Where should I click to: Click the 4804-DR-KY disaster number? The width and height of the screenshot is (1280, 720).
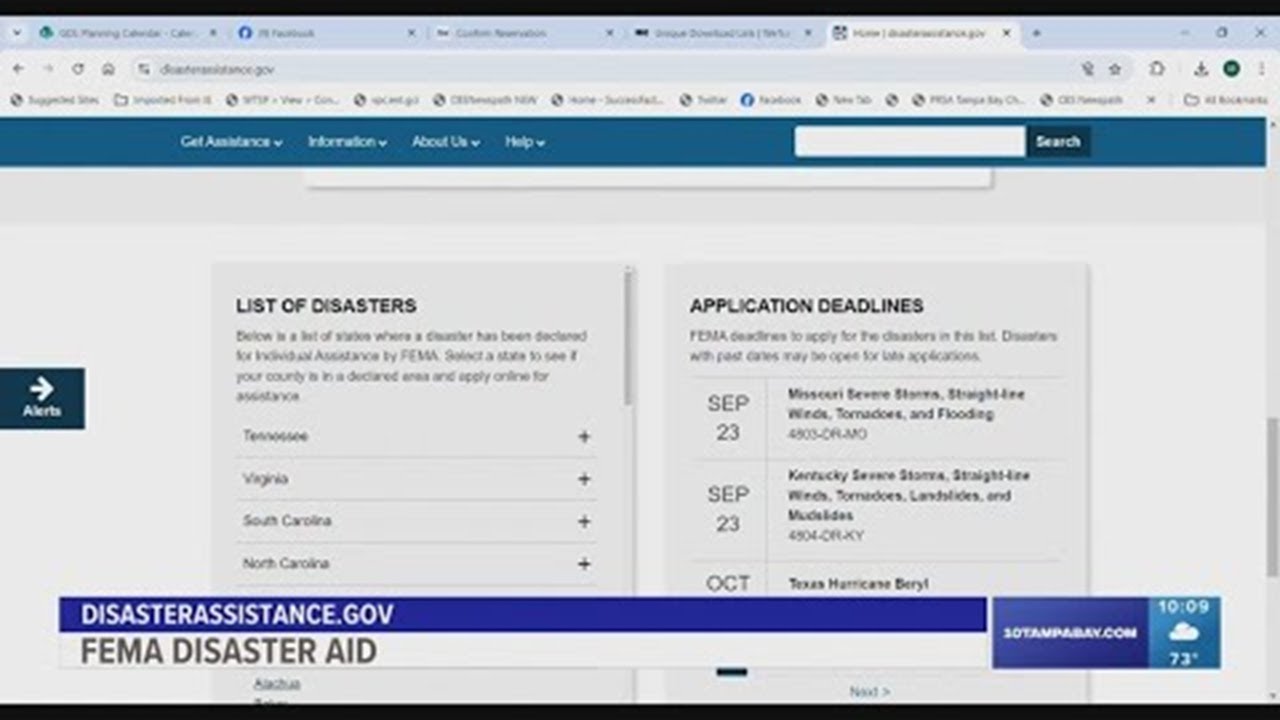pos(825,536)
